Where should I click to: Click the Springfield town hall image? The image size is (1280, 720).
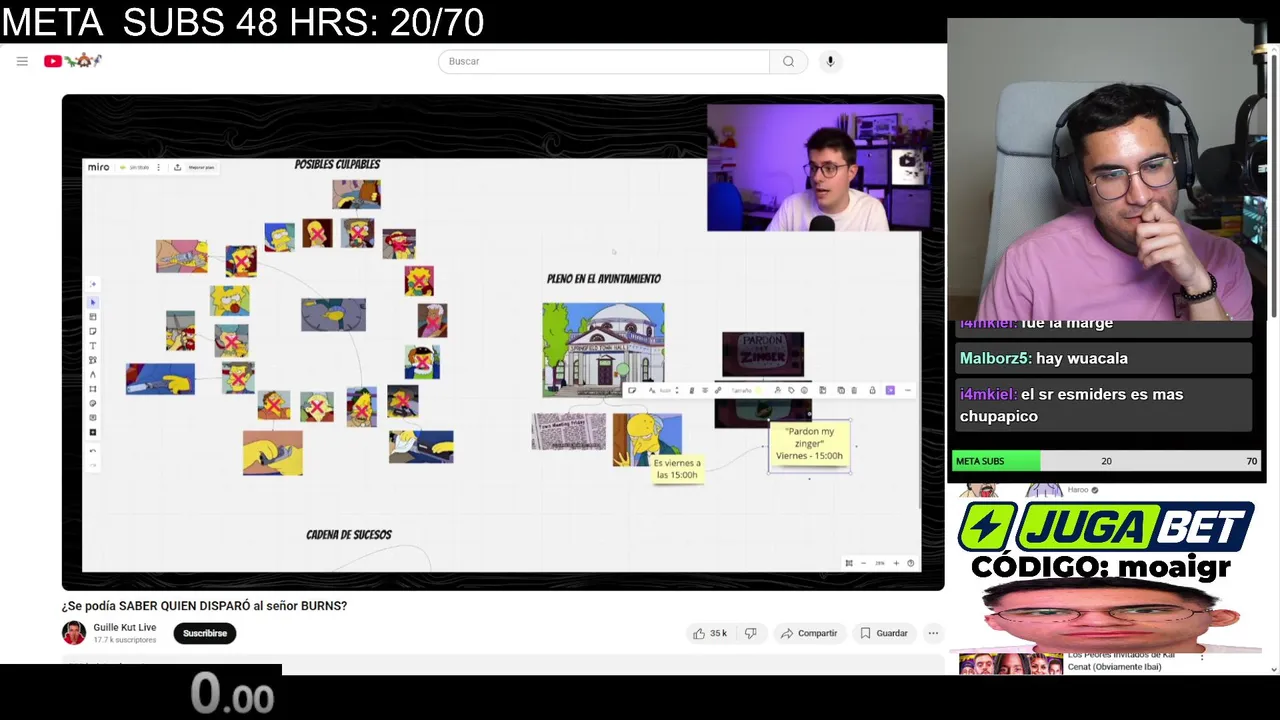coord(603,349)
